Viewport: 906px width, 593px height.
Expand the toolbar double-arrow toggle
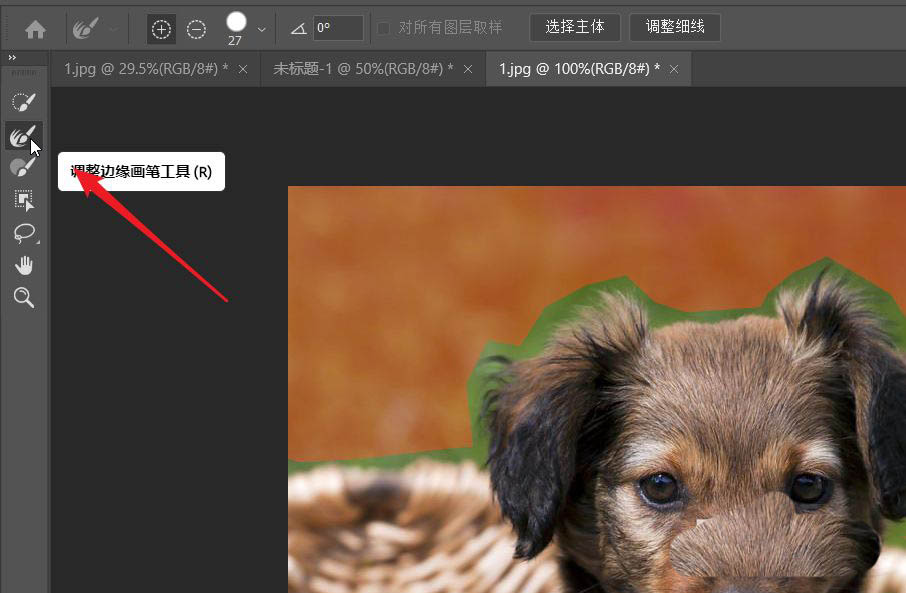pyautogui.click(x=12, y=57)
